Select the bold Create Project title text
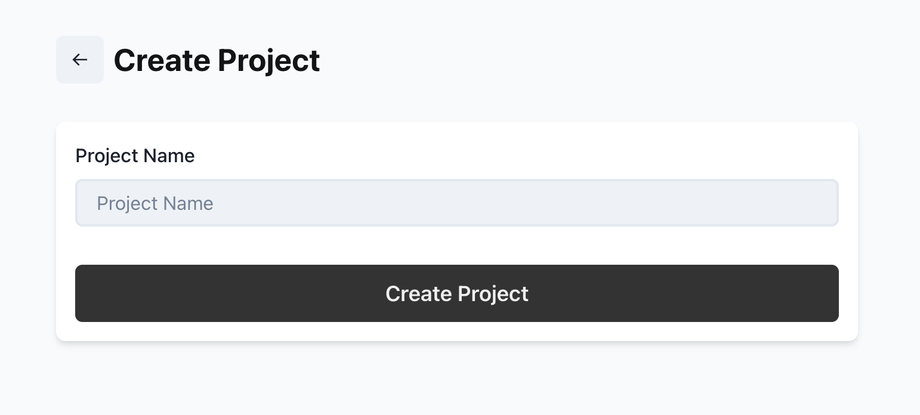920x415 pixels. point(216,60)
